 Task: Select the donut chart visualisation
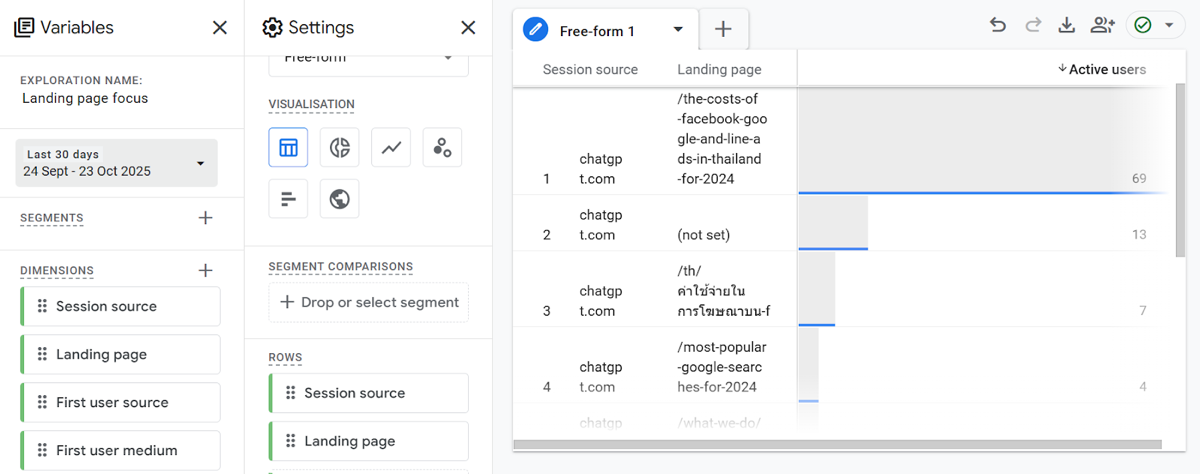[x=340, y=148]
